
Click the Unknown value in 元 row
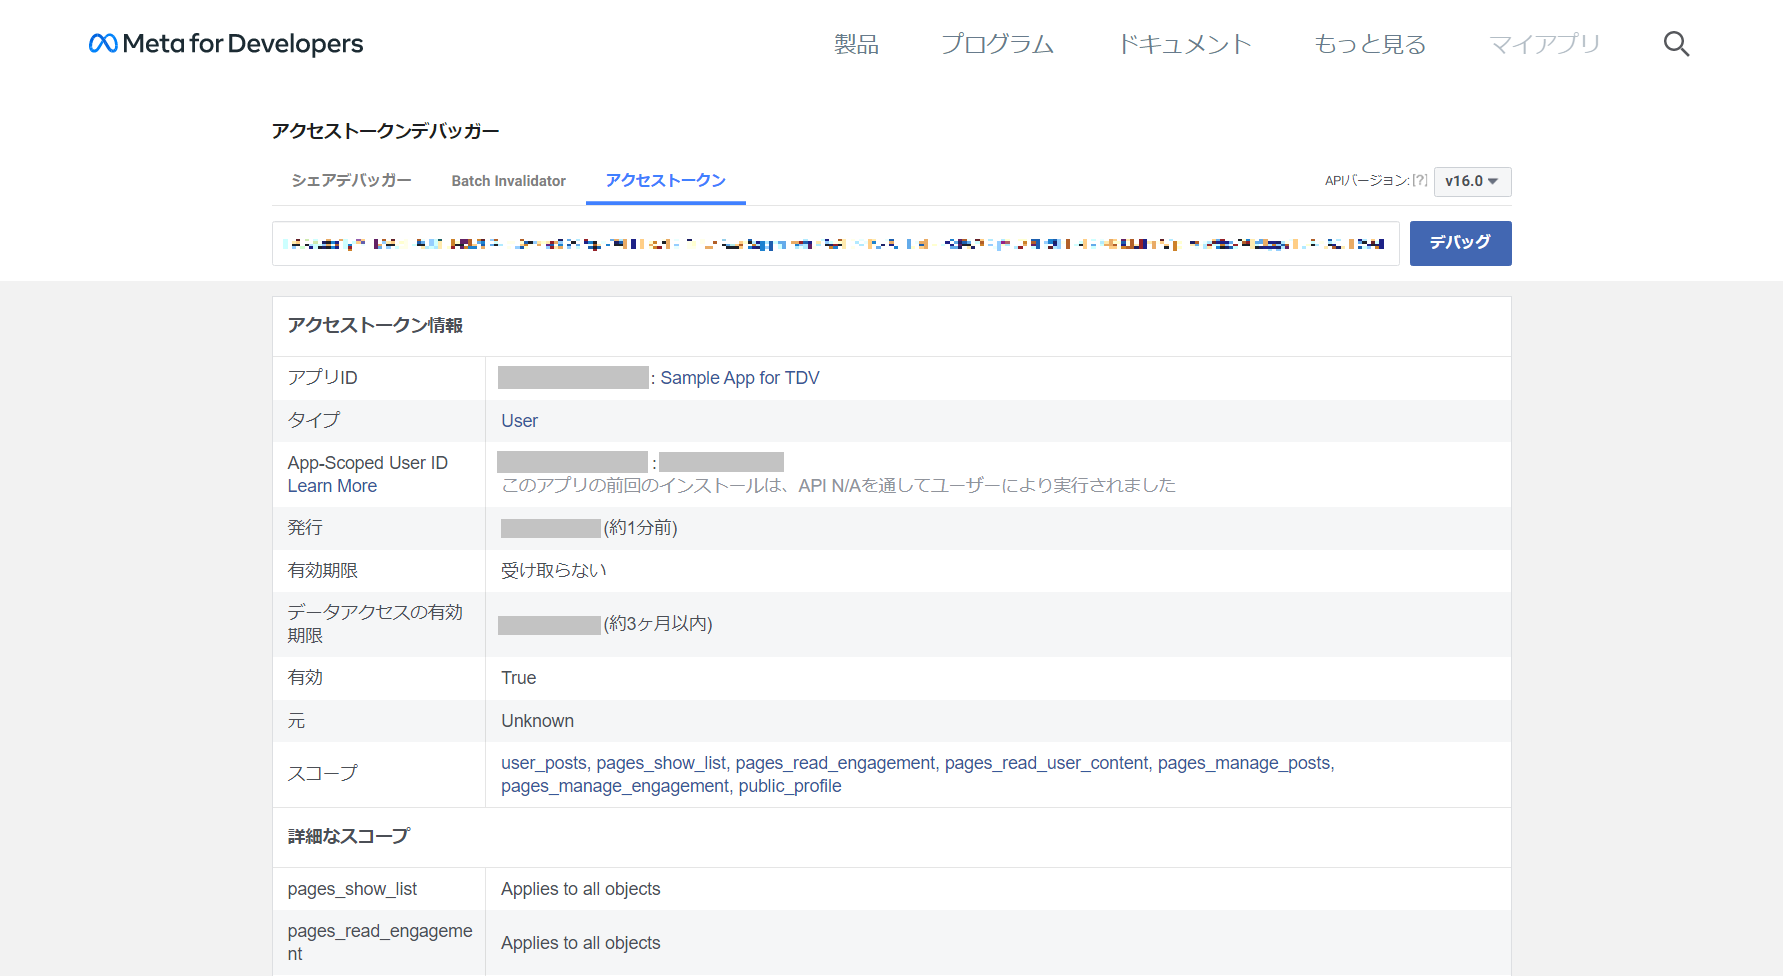tap(538, 721)
